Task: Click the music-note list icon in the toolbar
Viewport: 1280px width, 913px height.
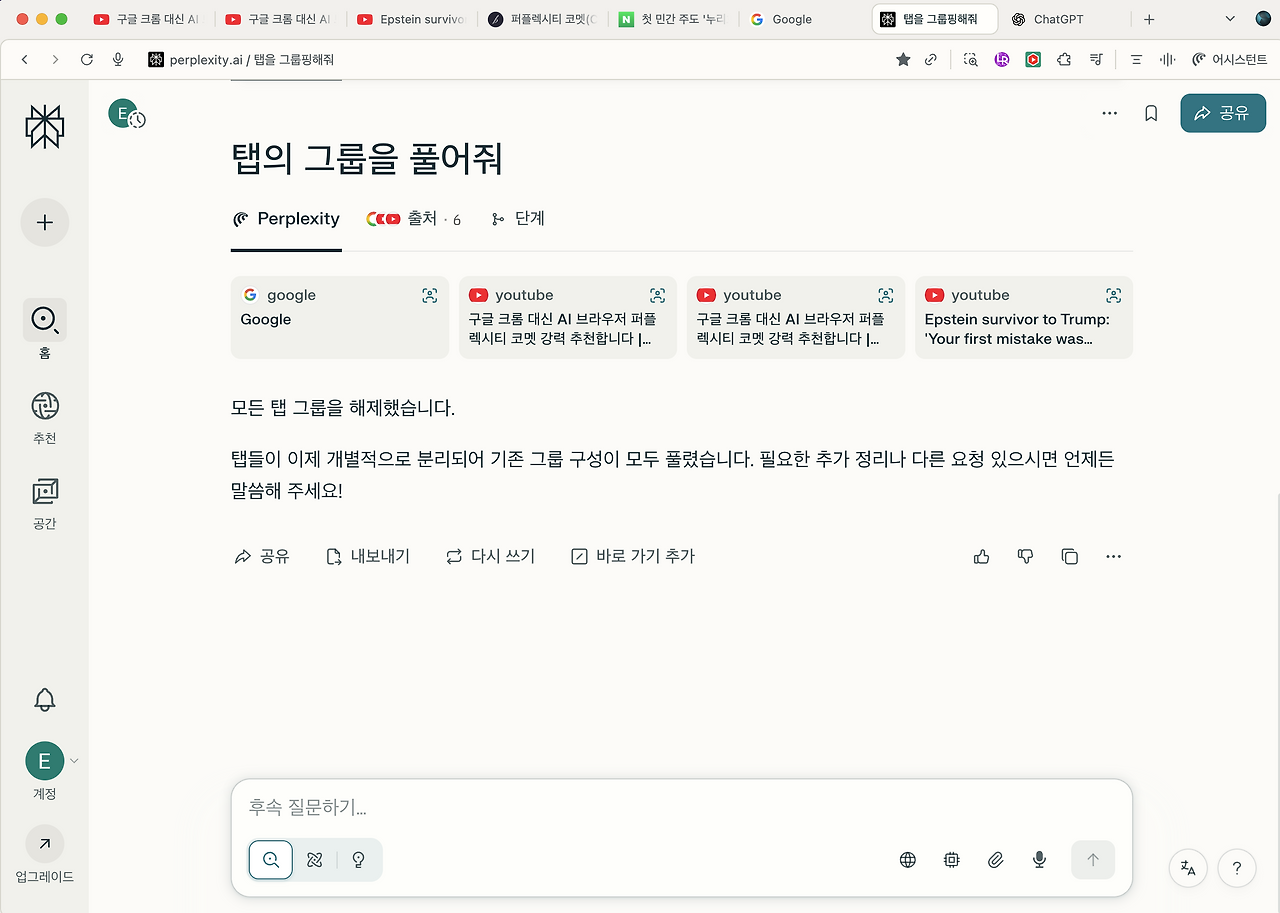Action: coord(1096,60)
